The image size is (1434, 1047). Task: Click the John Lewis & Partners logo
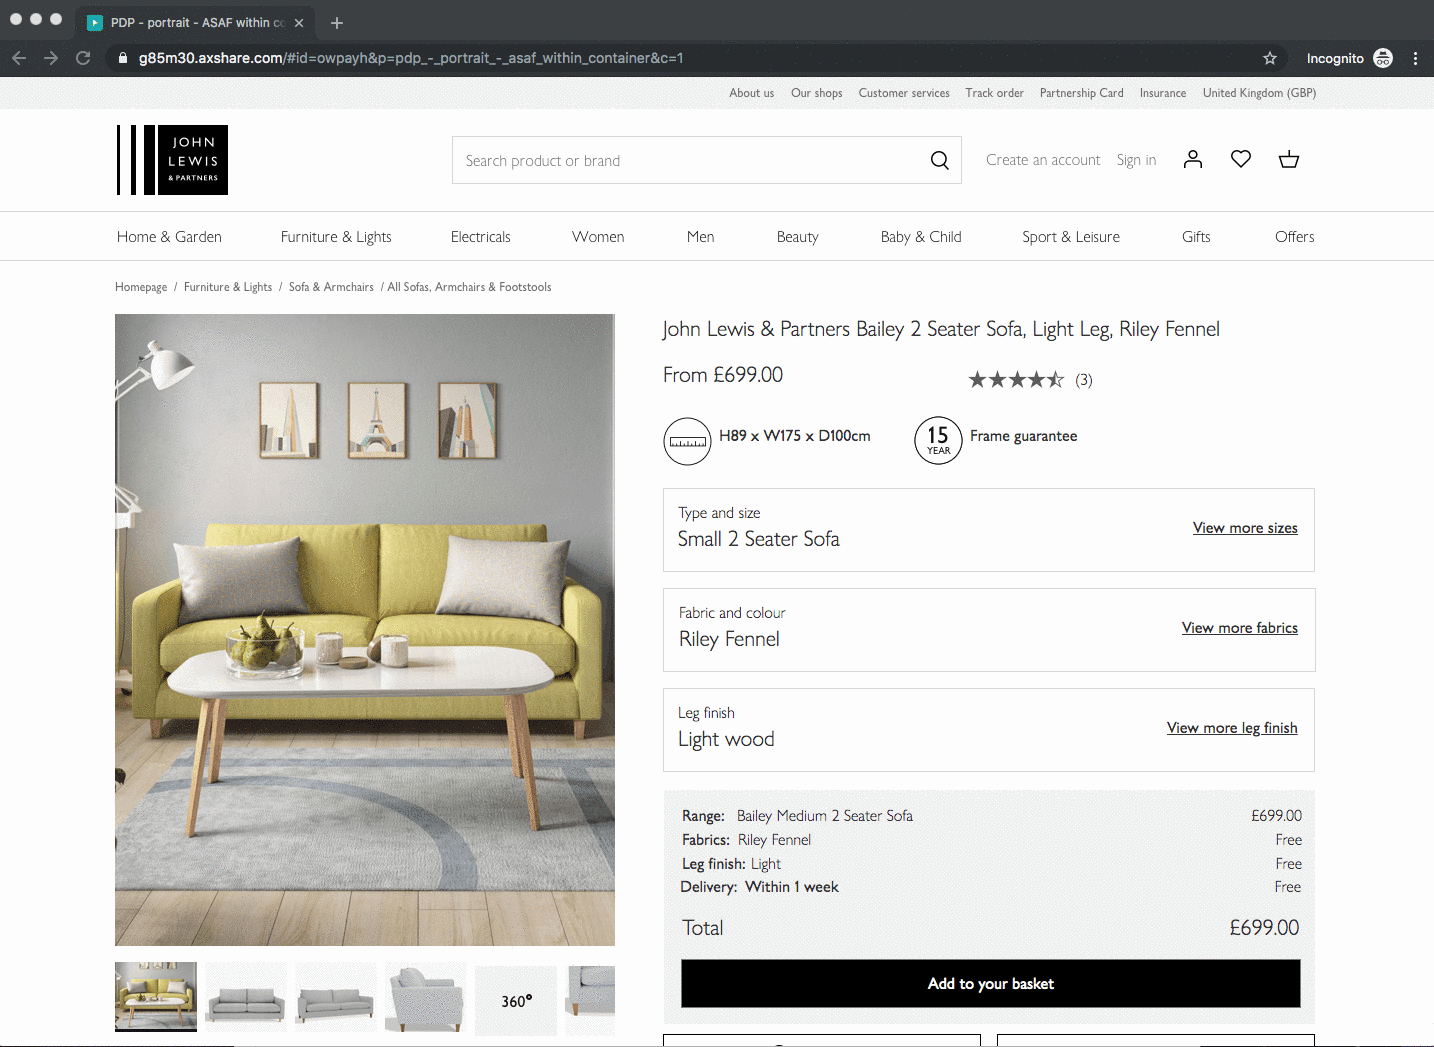172,160
